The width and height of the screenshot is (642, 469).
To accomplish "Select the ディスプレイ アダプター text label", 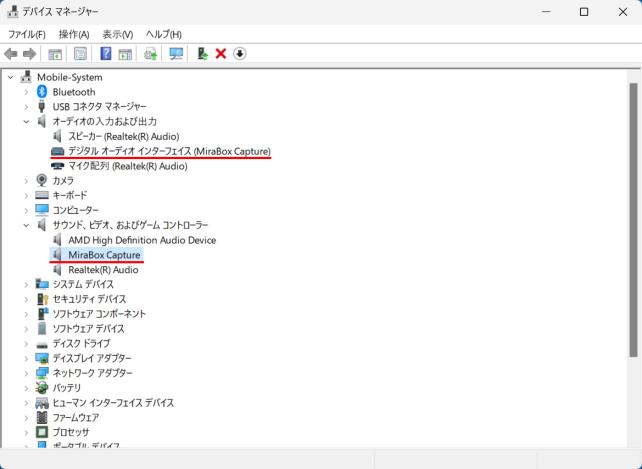I will coord(92,358).
